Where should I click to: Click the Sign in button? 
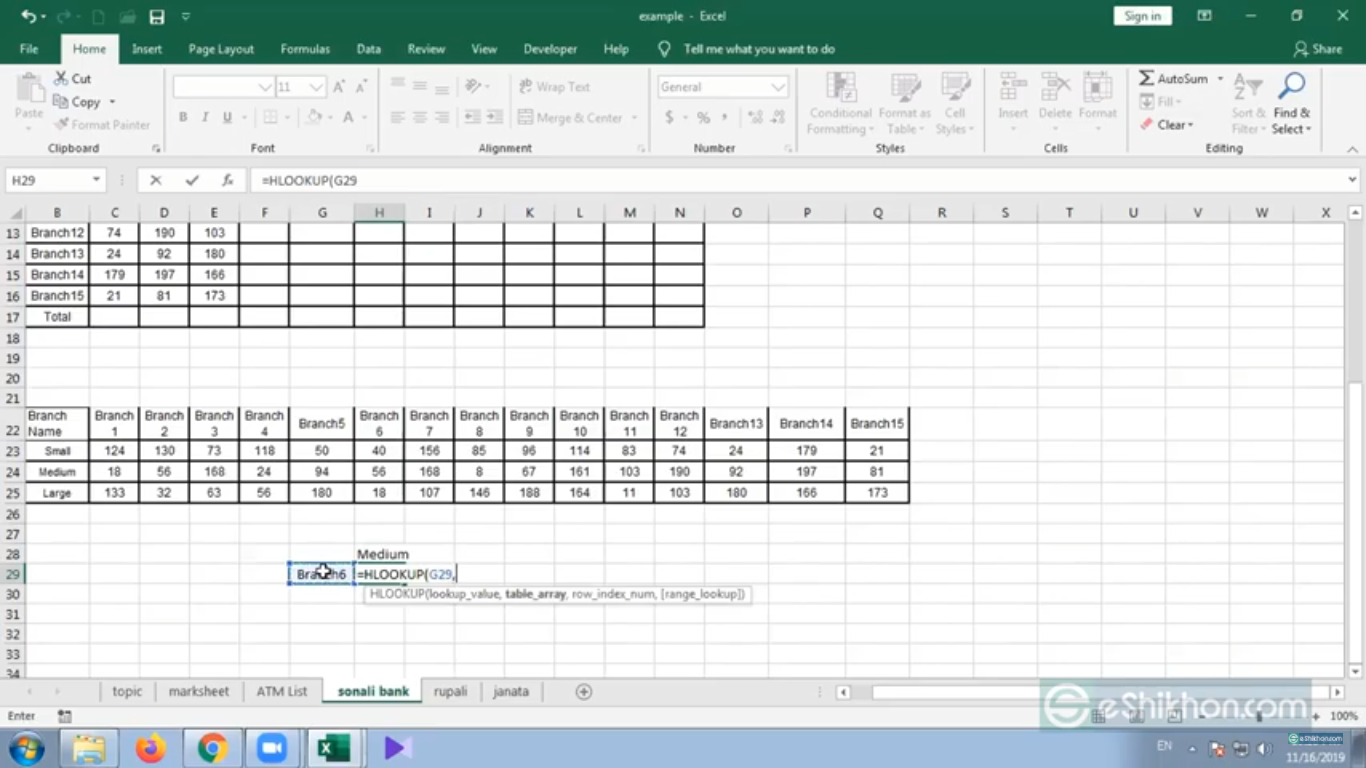[x=1142, y=16]
